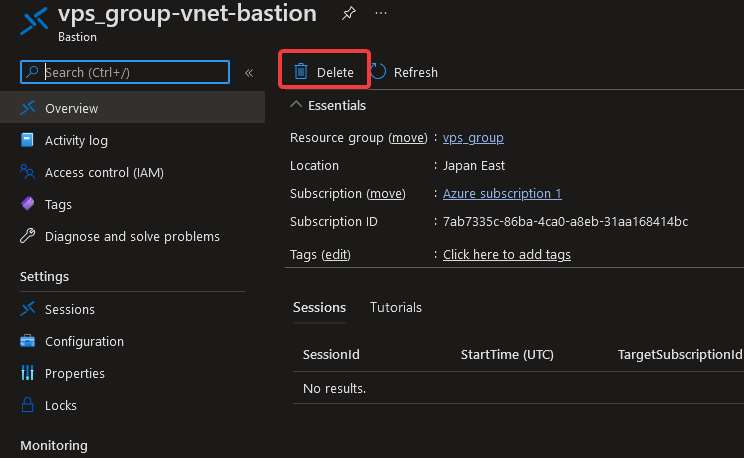Viewport: 744px width, 458px height.
Task: Click the No results. table row
Action: coord(518,388)
